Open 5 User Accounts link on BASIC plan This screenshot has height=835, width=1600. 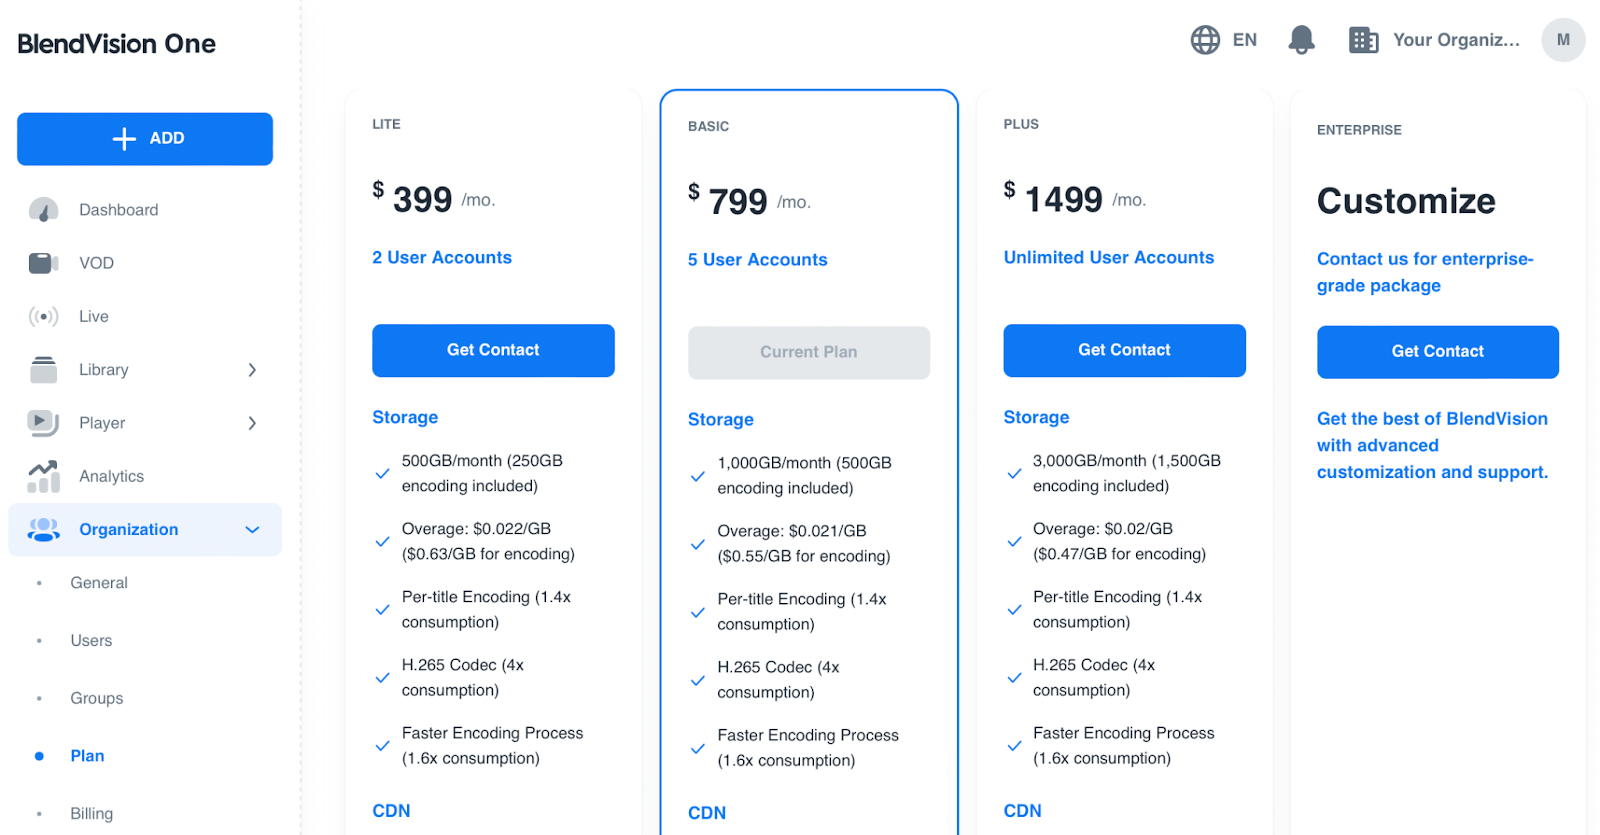click(757, 259)
